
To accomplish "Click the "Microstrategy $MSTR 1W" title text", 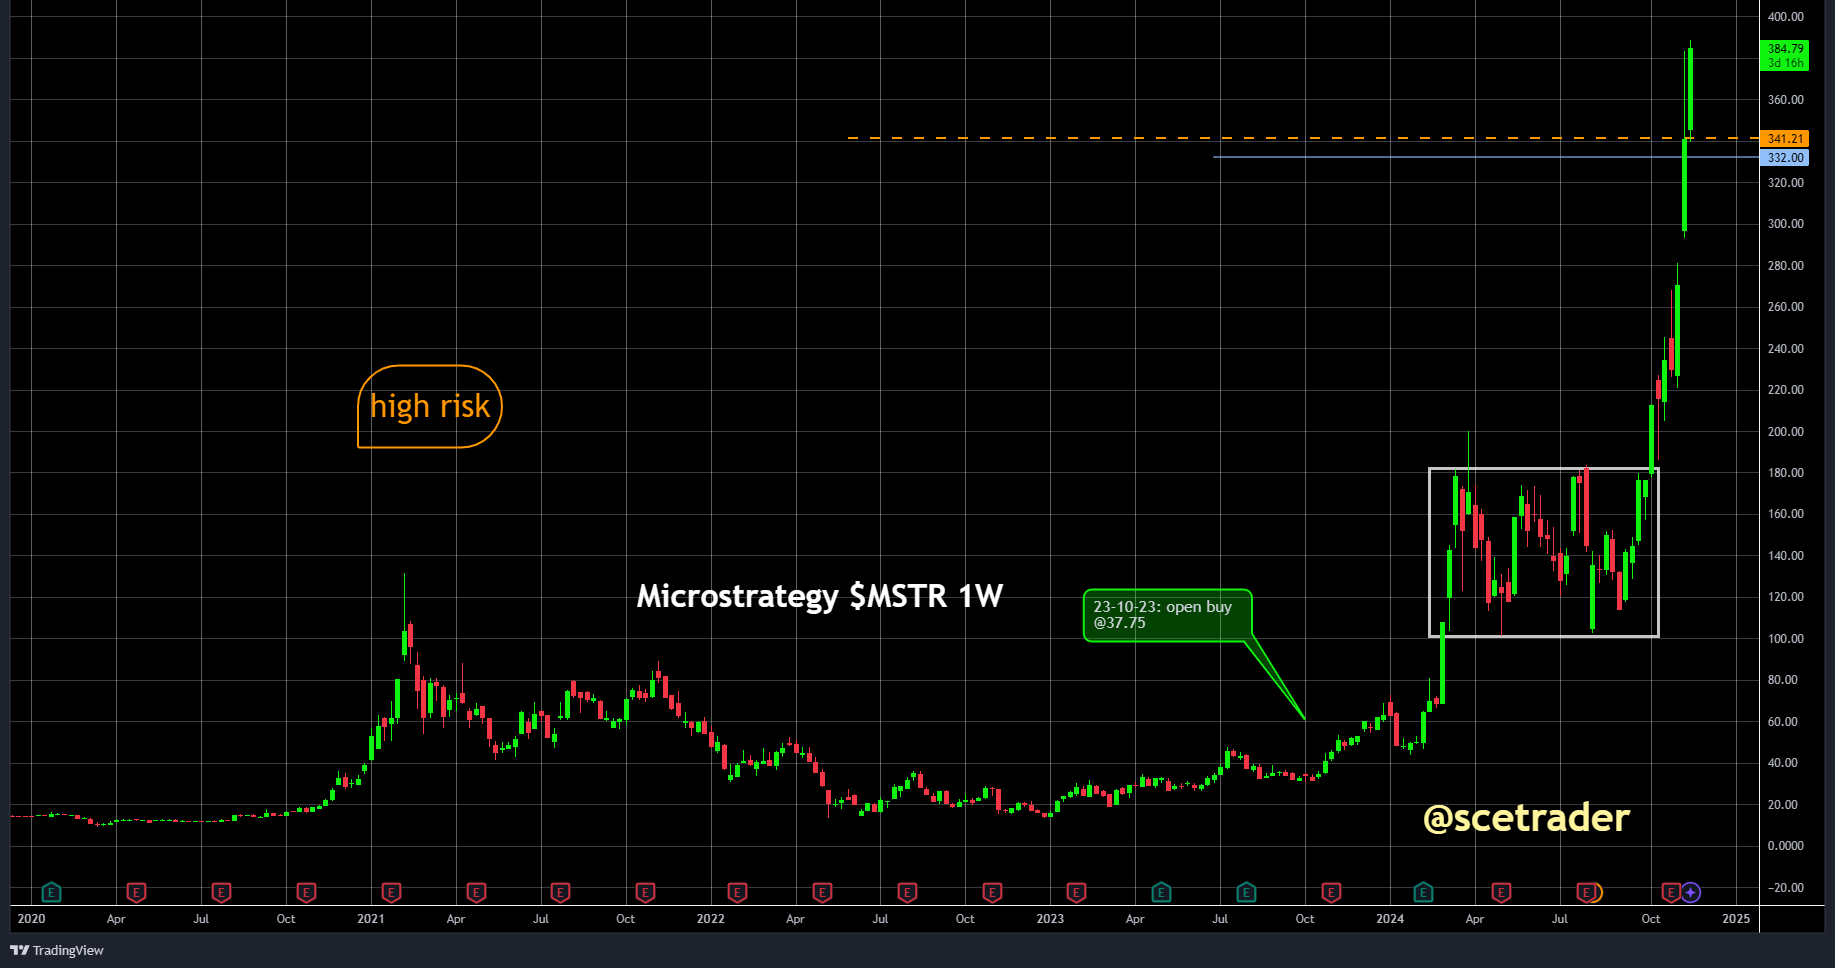I will coord(819,596).
